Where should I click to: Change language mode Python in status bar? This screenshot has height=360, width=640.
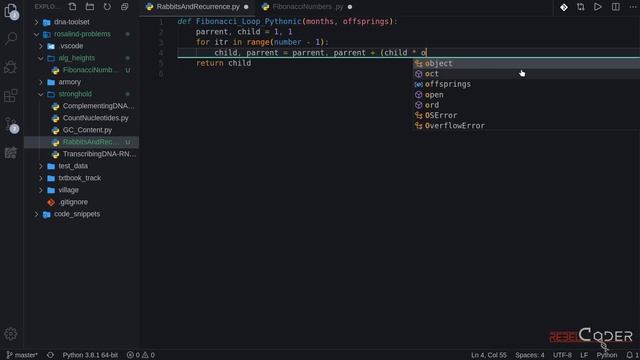pyautogui.click(x=607, y=355)
